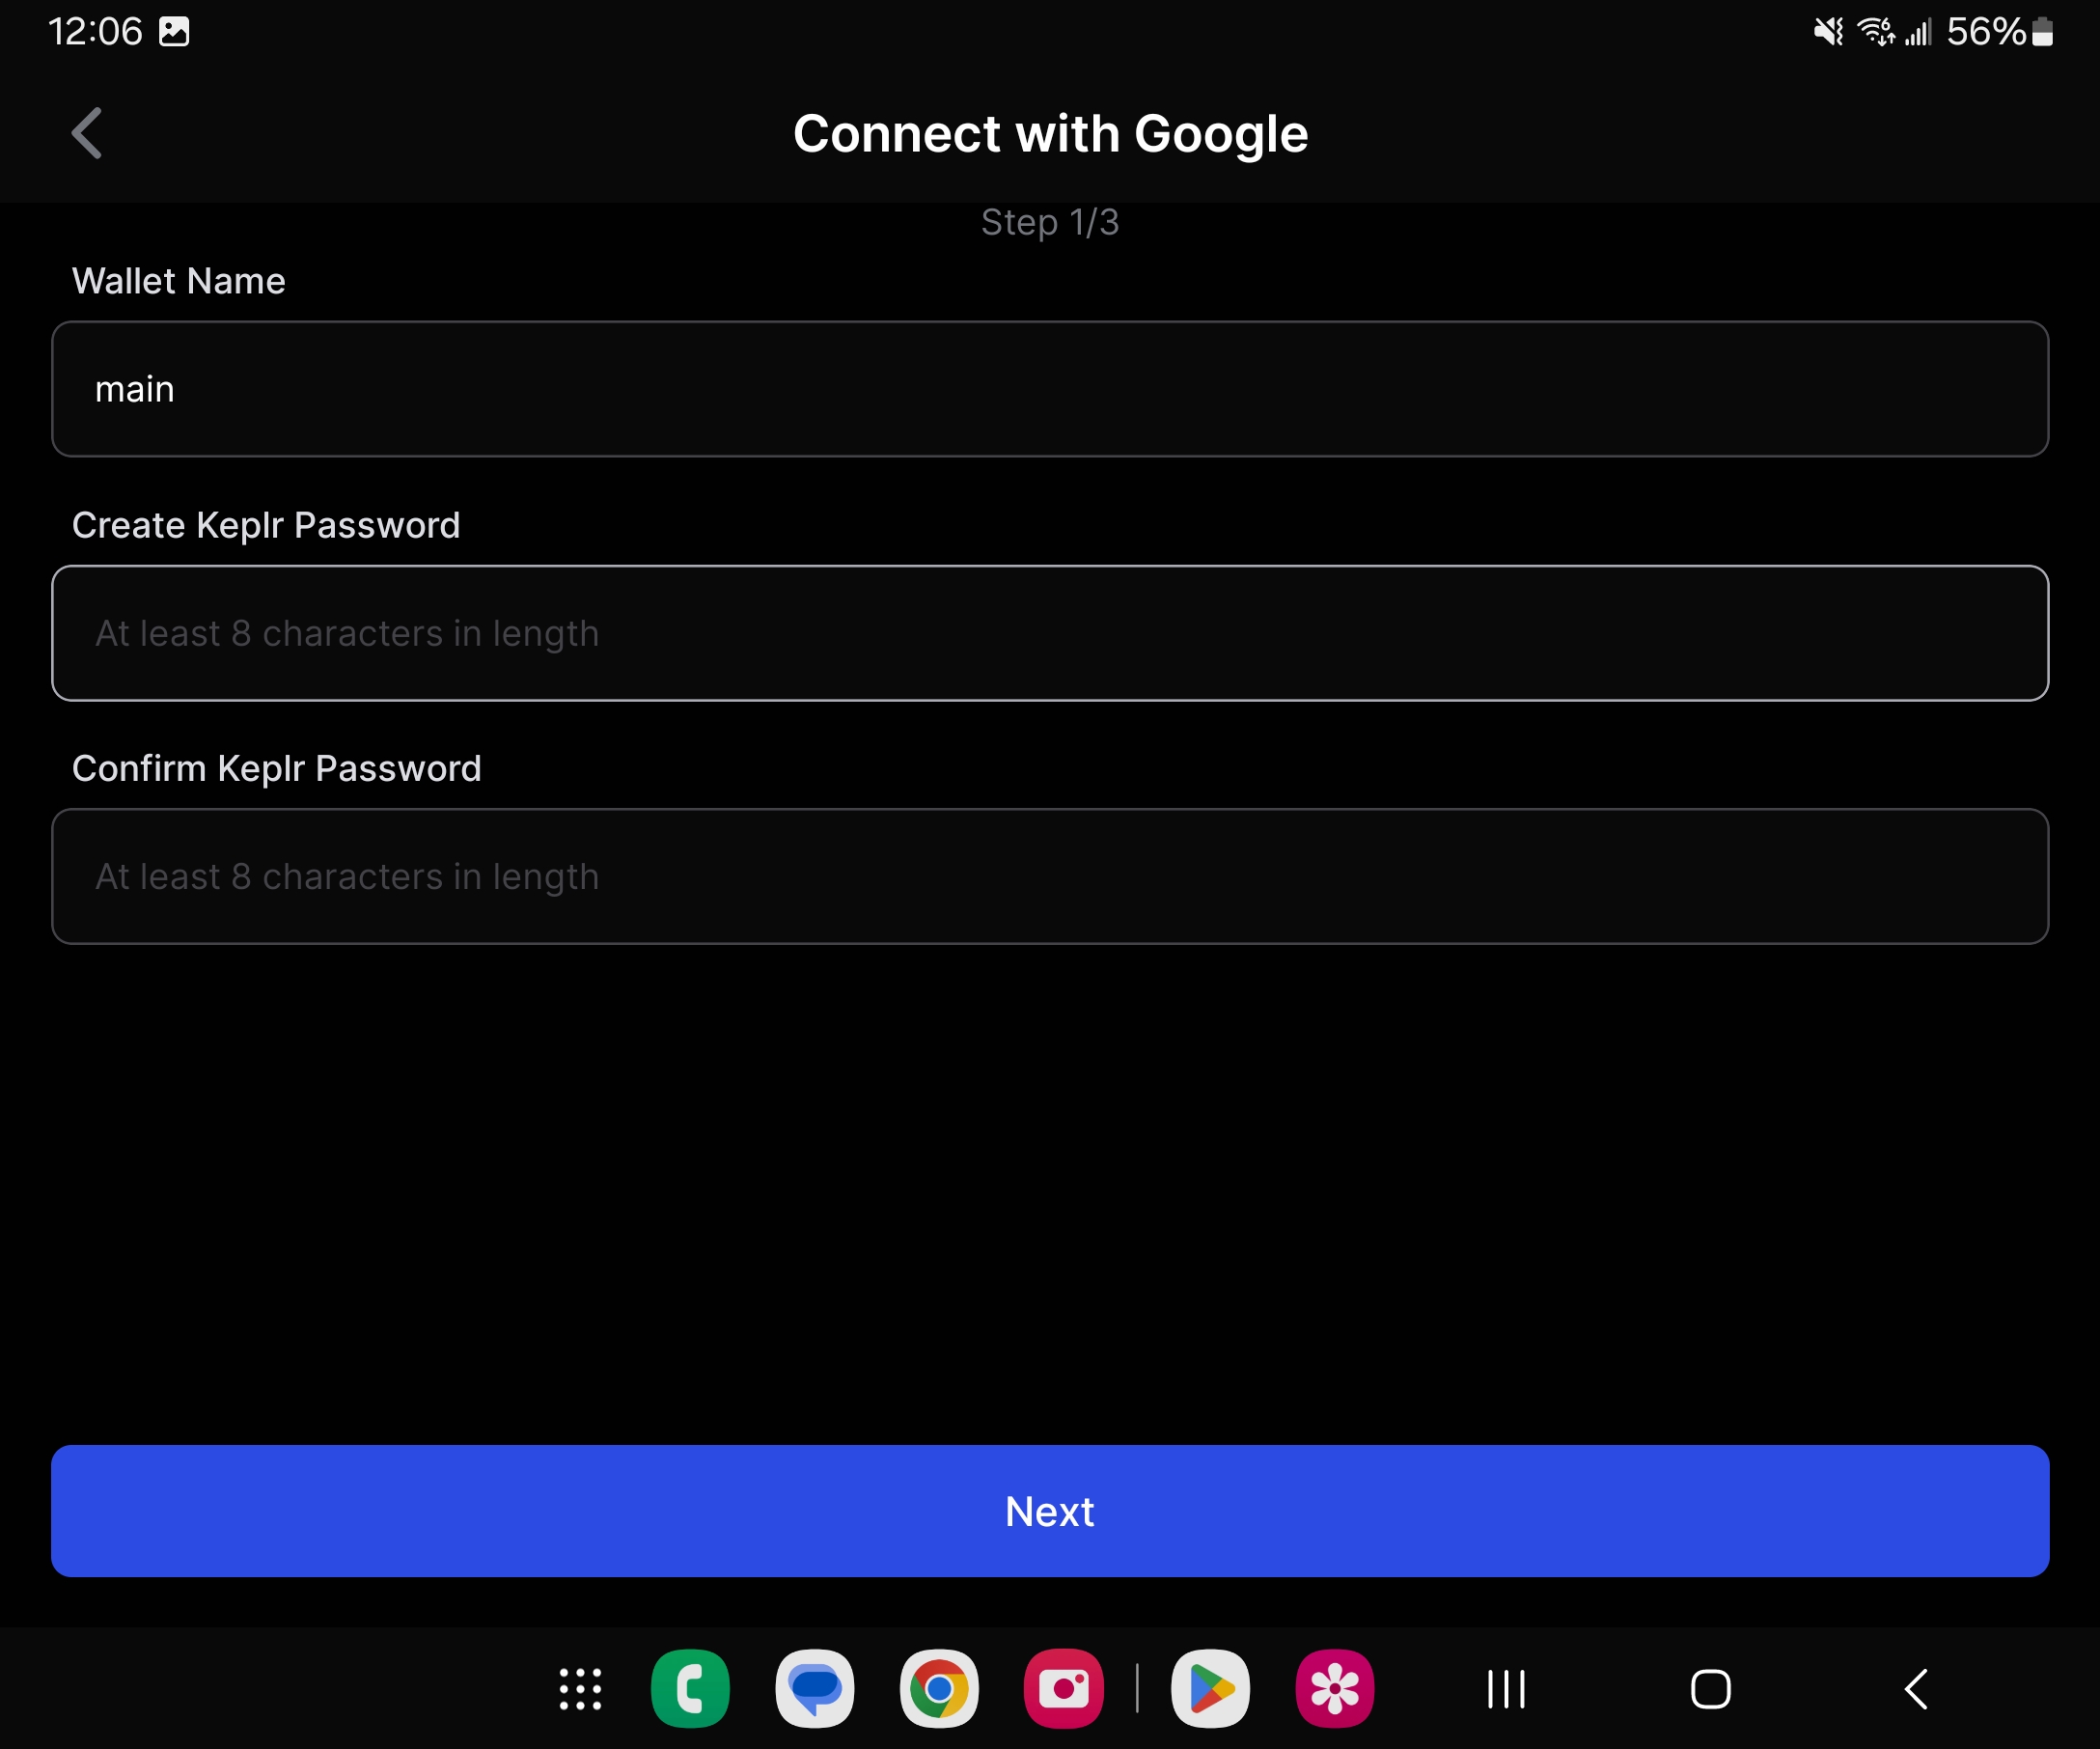Screen dimensions: 2100x1749
Task: Tap the battery 56% indicator
Action: 1999,32
